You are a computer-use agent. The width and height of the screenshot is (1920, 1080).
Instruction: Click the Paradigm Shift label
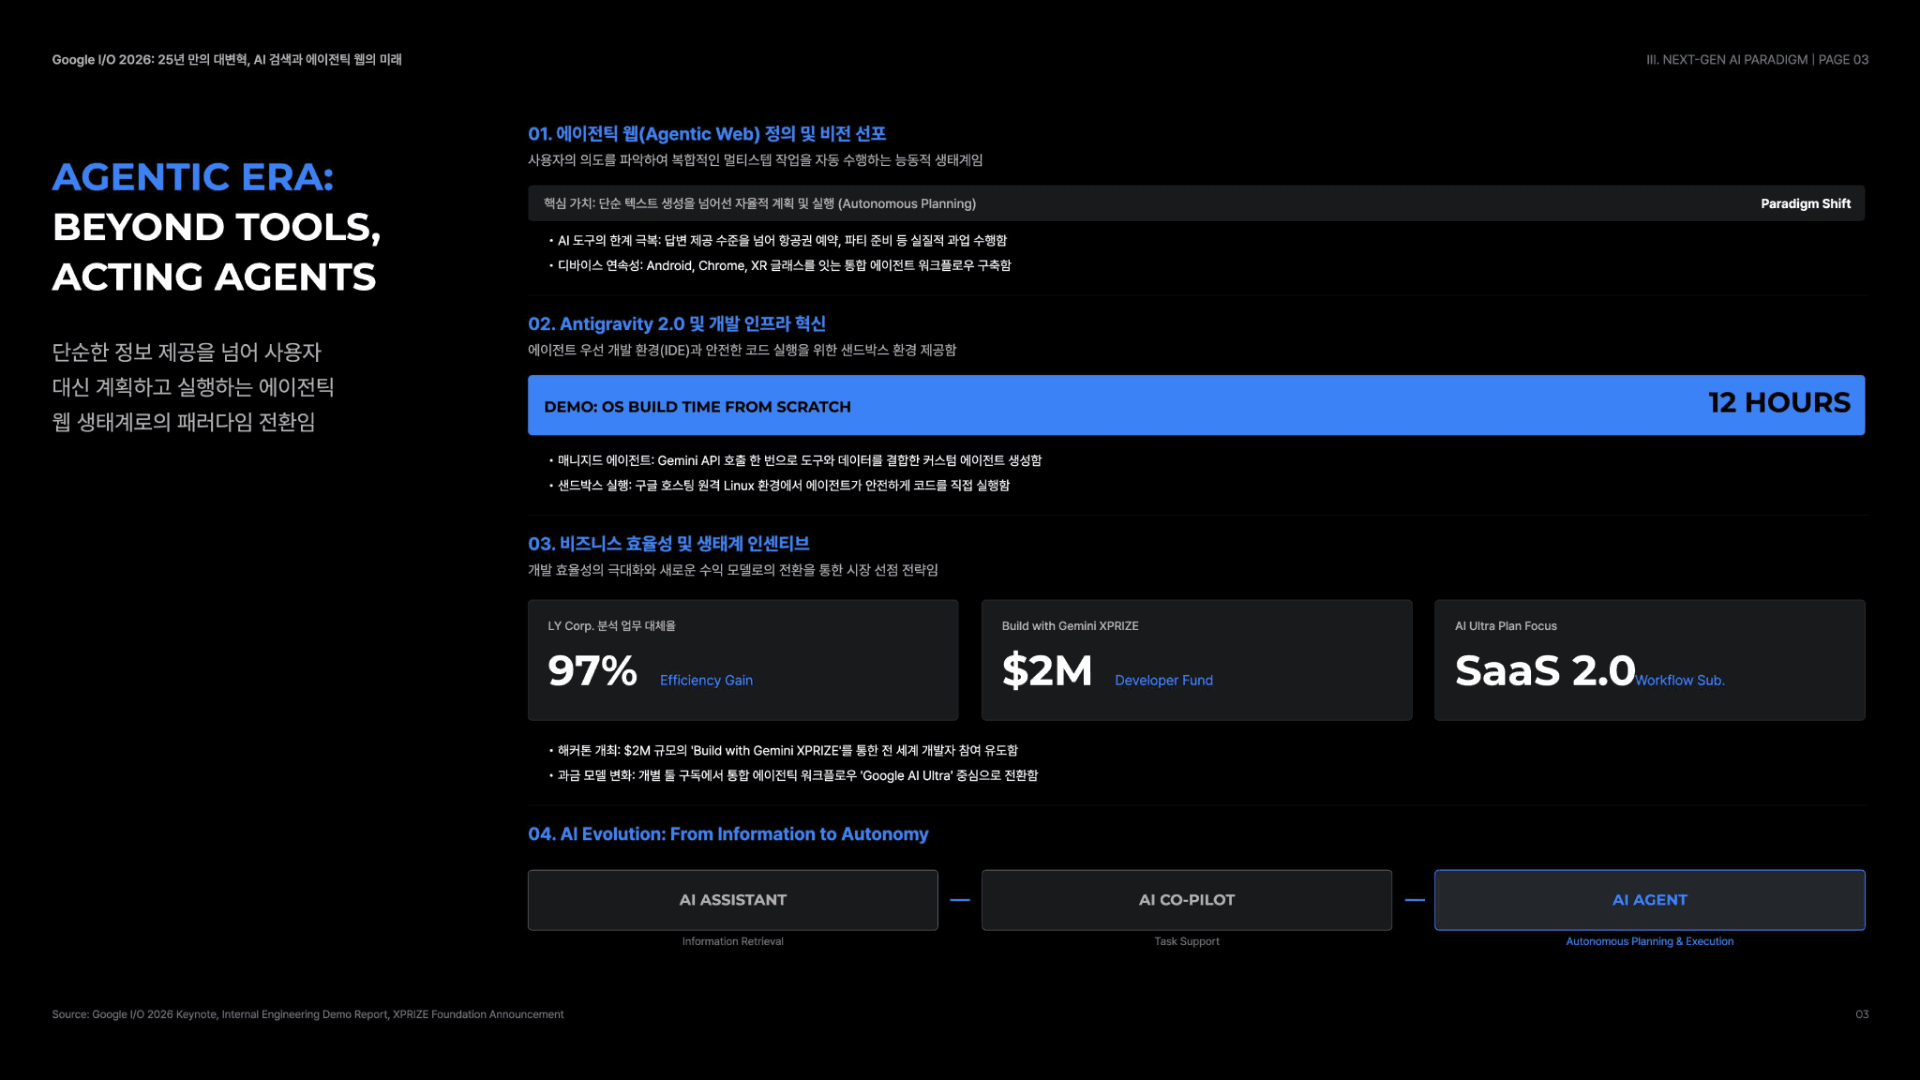click(1805, 204)
